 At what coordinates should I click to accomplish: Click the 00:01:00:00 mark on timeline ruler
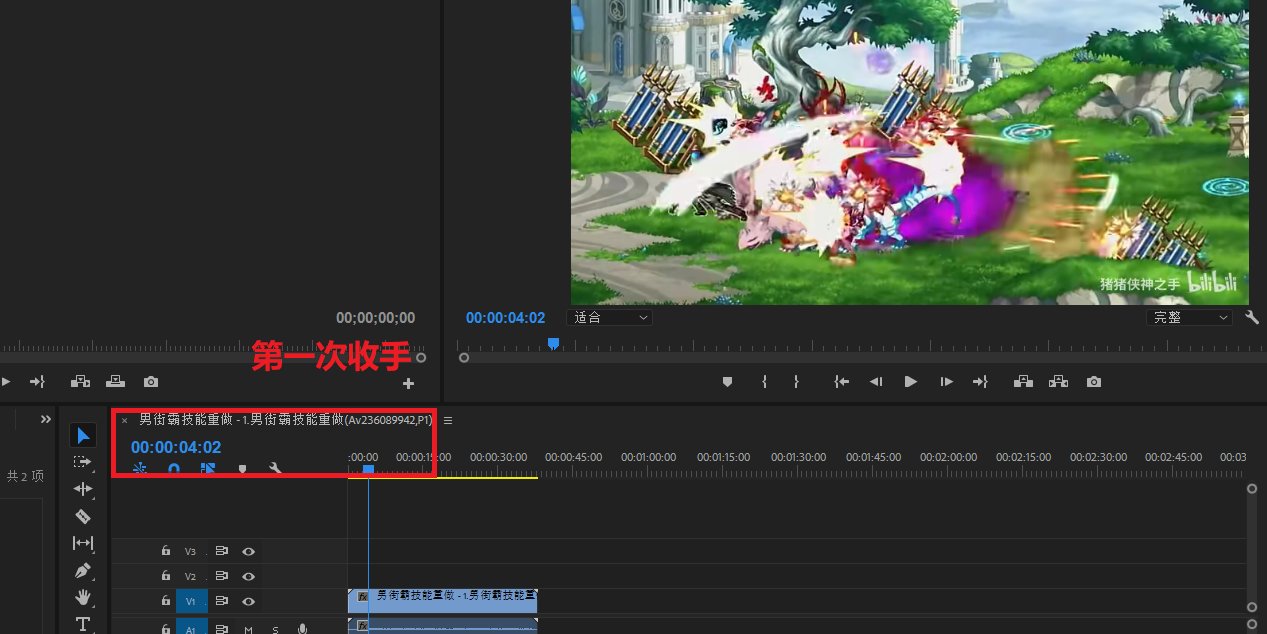point(648,457)
